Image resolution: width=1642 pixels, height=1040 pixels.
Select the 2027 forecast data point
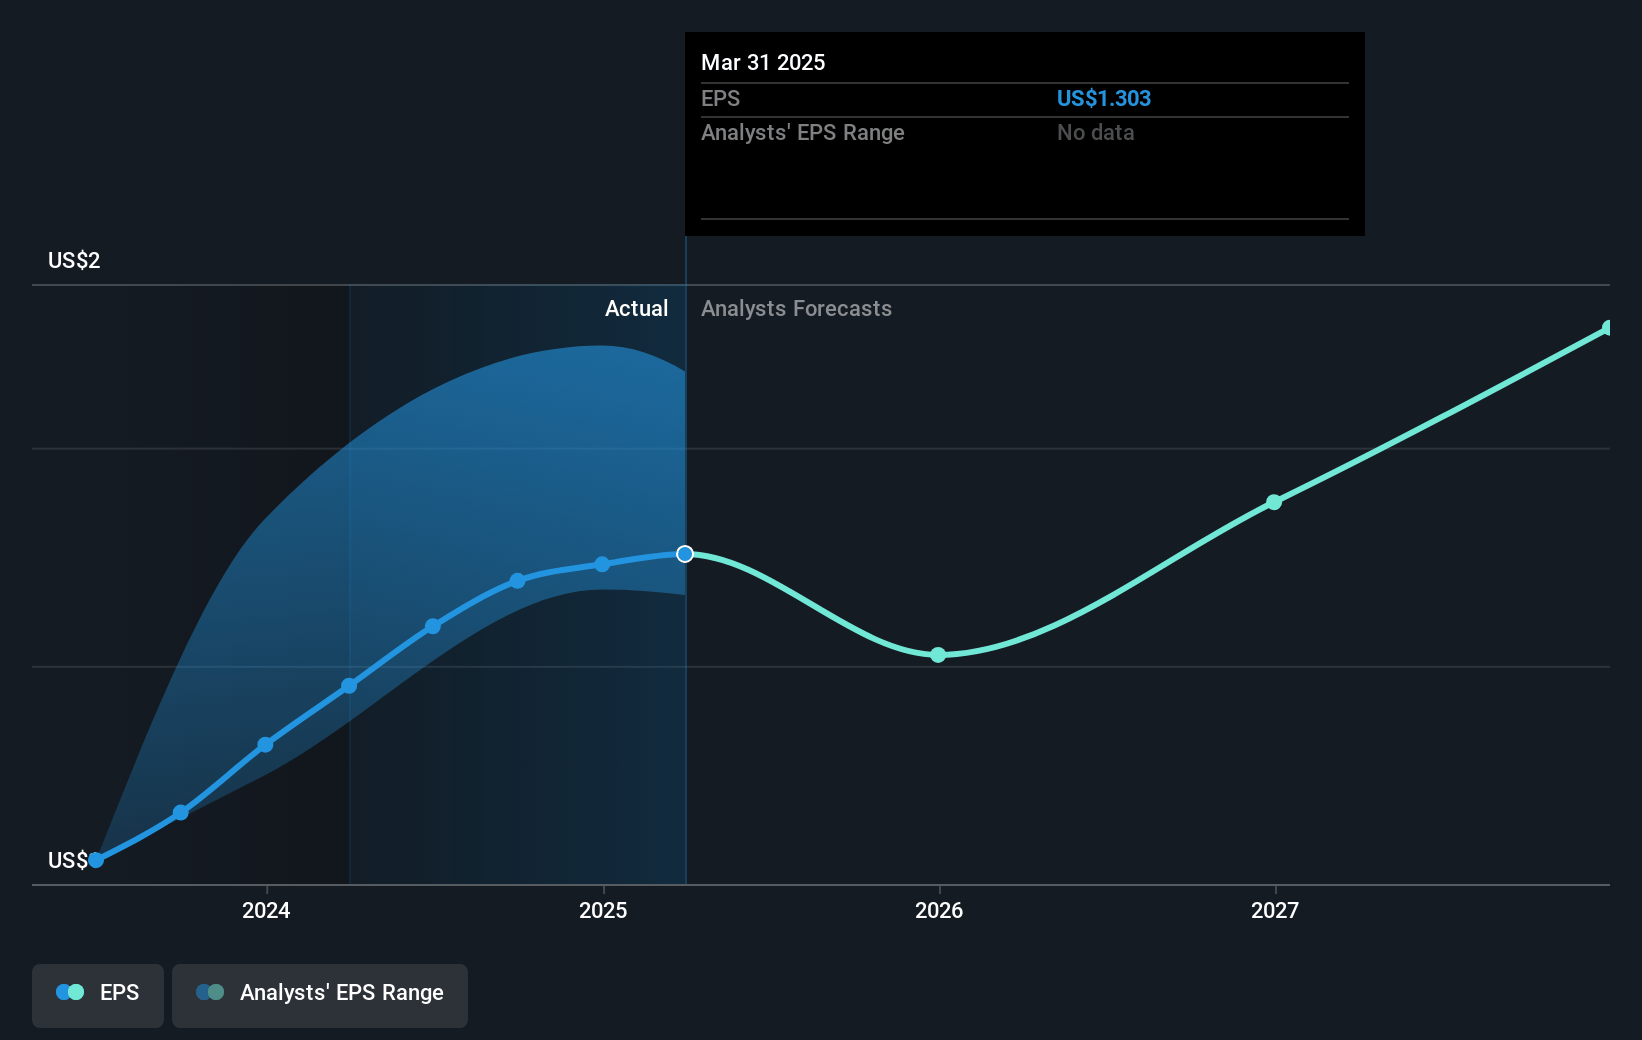point(1274,502)
